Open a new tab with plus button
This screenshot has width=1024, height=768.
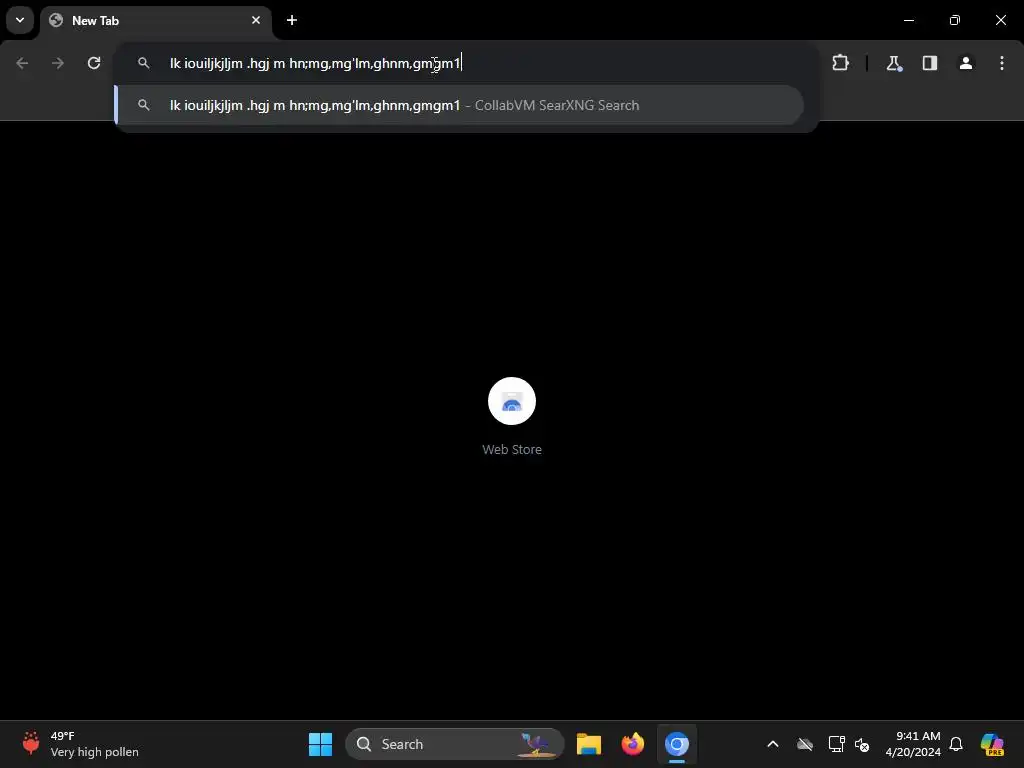coord(292,20)
